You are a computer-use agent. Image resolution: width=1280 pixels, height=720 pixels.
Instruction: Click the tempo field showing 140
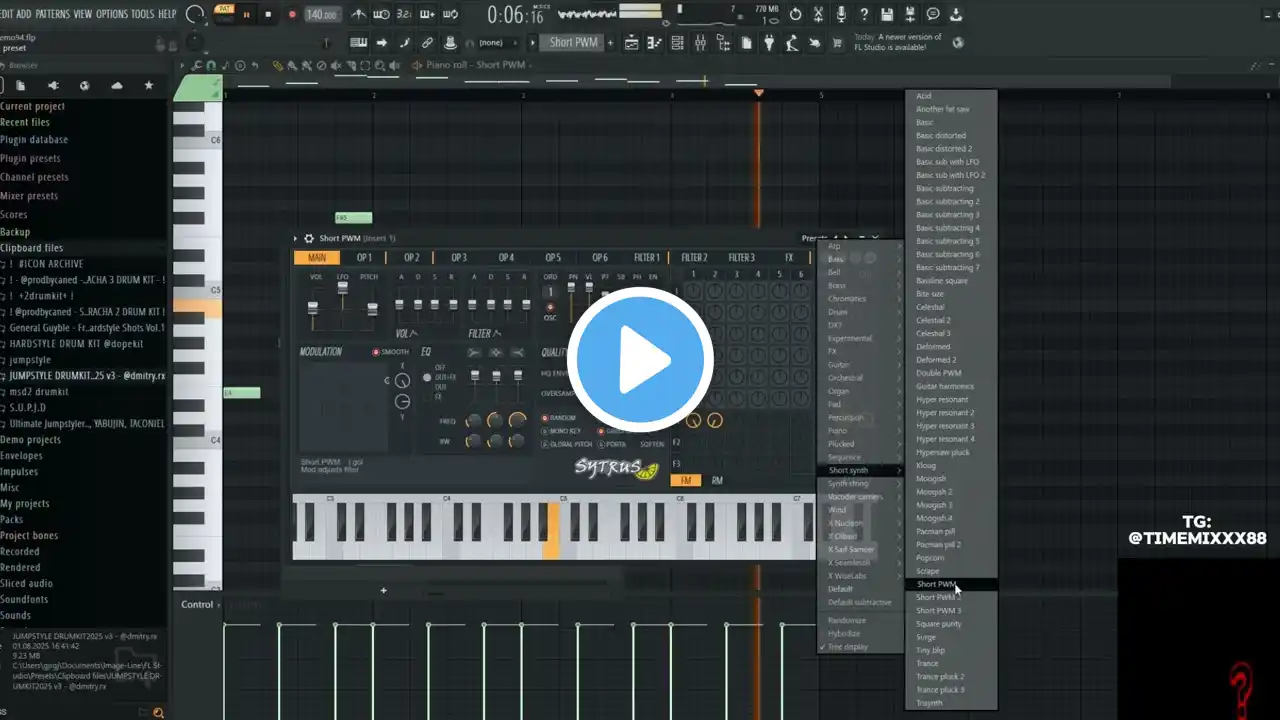coord(321,15)
